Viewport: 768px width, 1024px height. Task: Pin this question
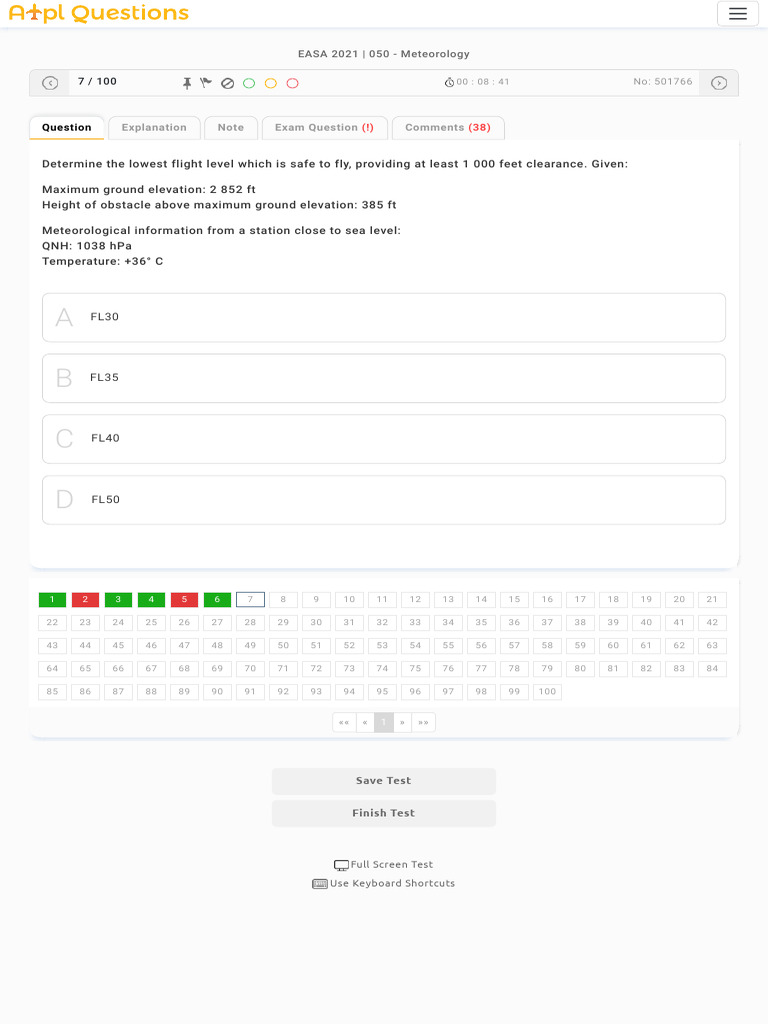click(187, 83)
